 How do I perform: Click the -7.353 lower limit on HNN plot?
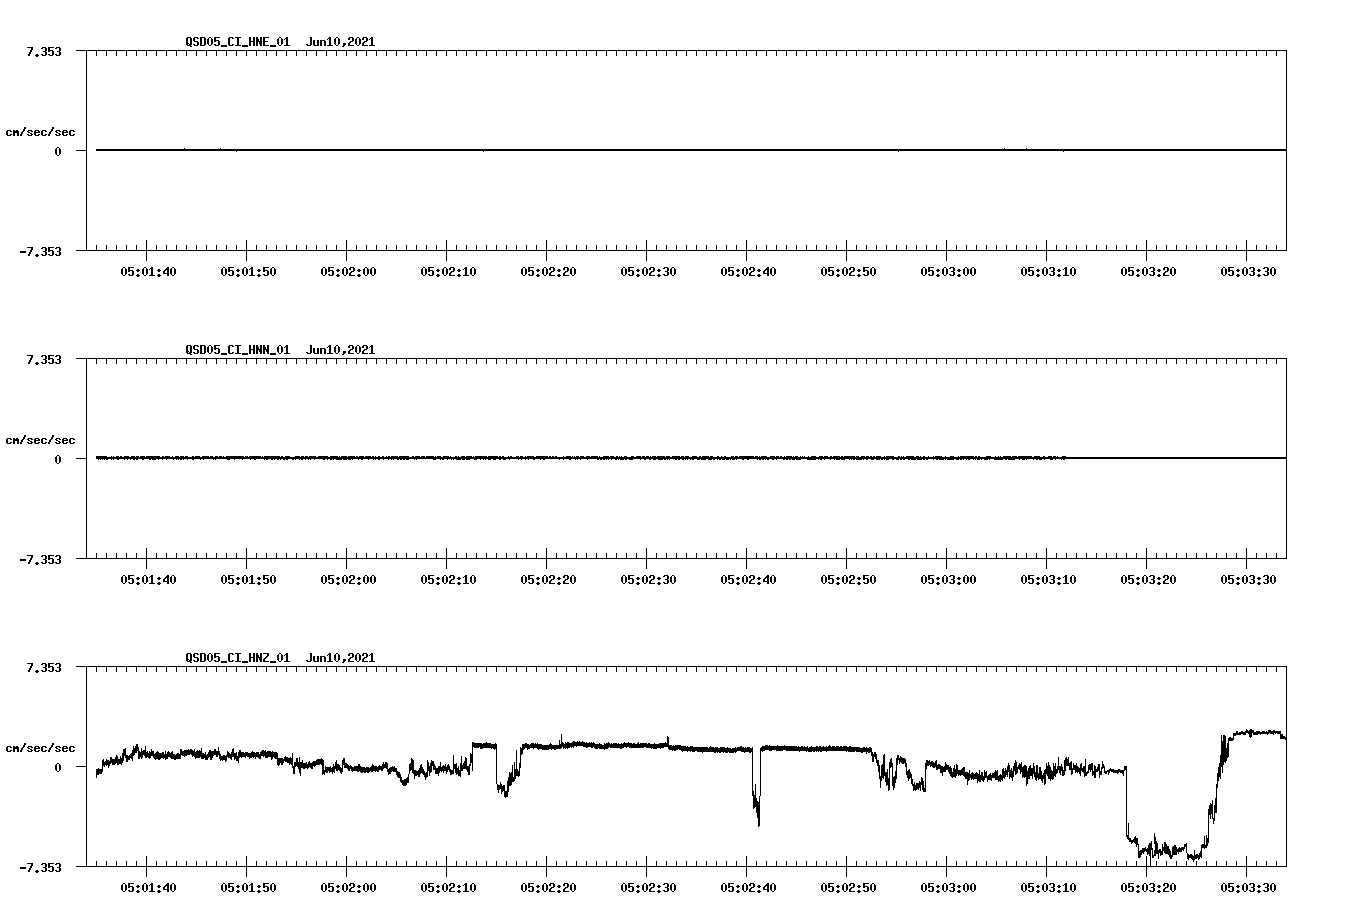coord(41,559)
